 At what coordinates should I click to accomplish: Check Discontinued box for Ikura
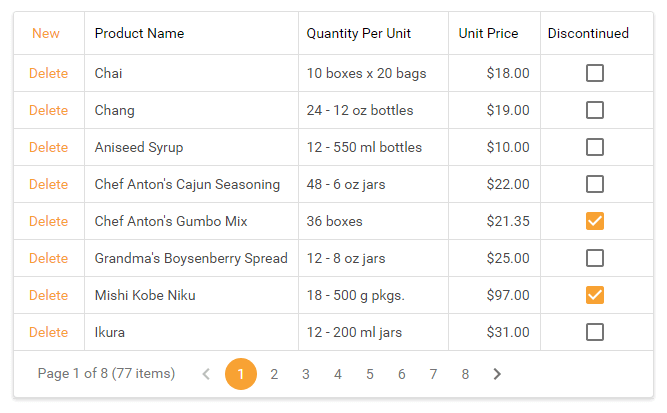click(595, 332)
